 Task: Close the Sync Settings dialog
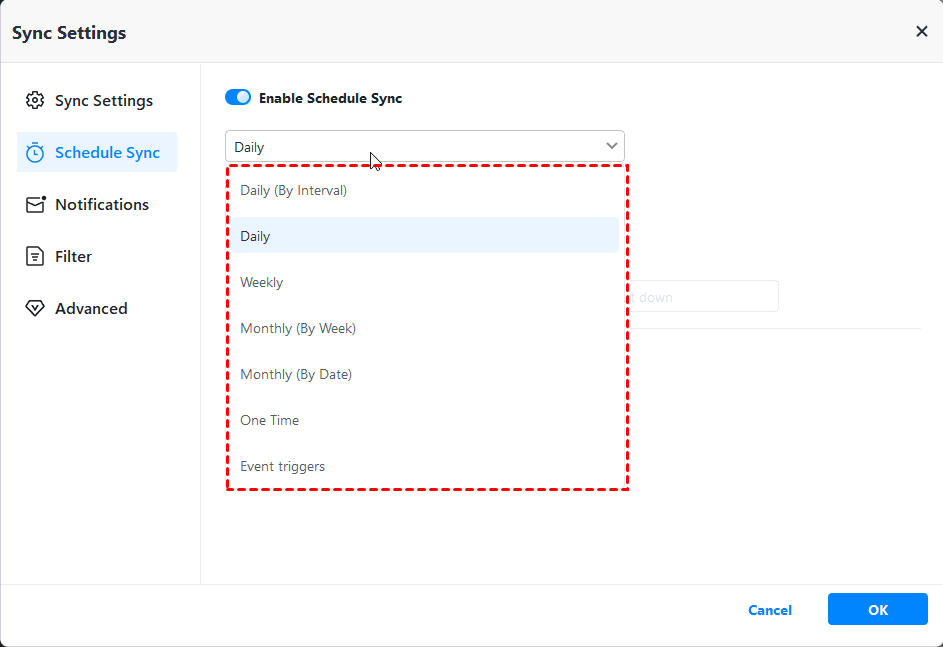921,32
